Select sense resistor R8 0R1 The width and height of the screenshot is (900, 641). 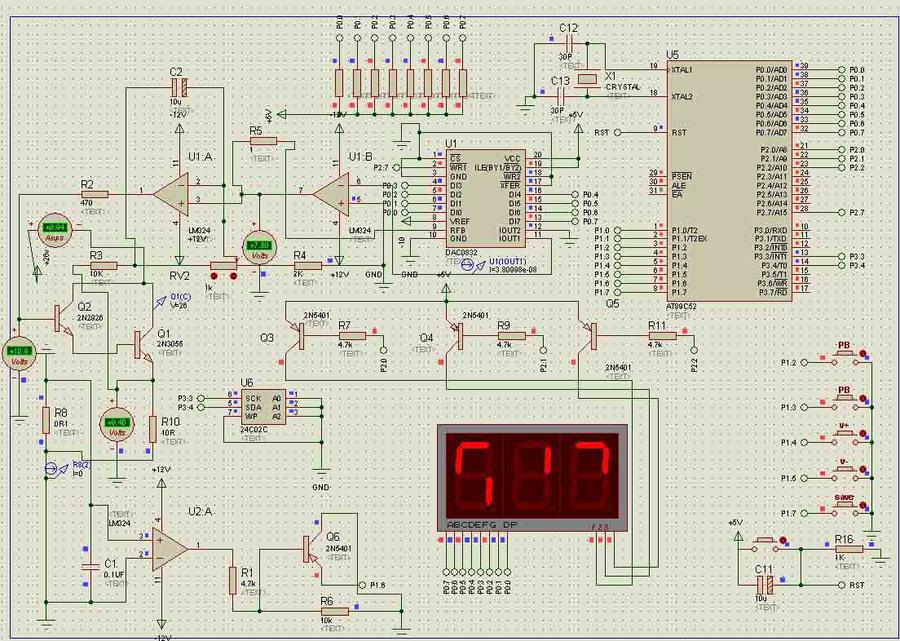click(x=46, y=421)
